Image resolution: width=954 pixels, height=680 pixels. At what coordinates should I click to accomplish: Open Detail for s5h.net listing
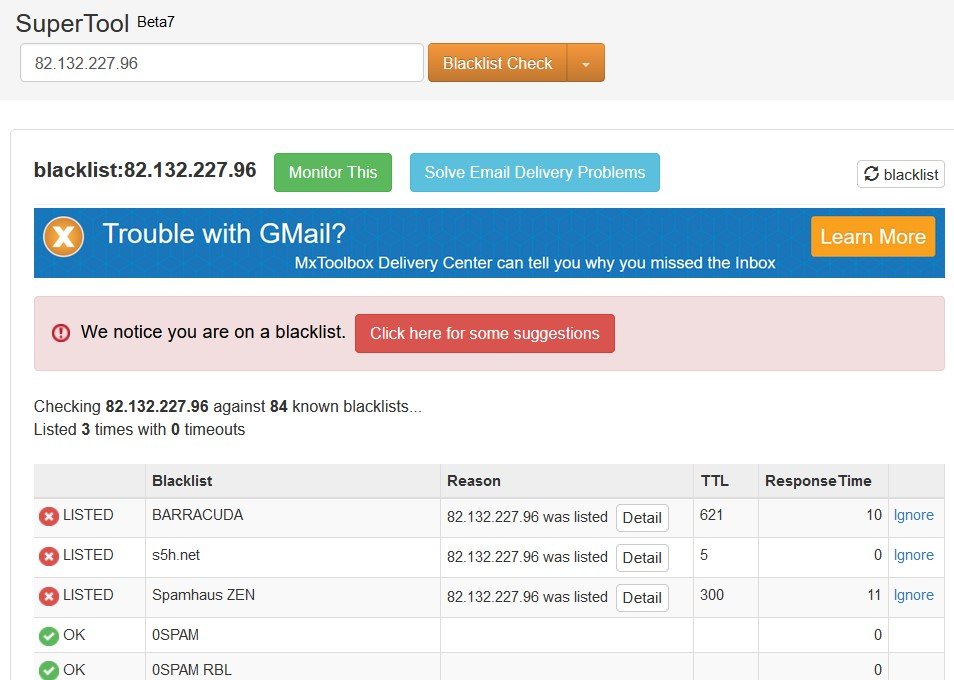(642, 558)
